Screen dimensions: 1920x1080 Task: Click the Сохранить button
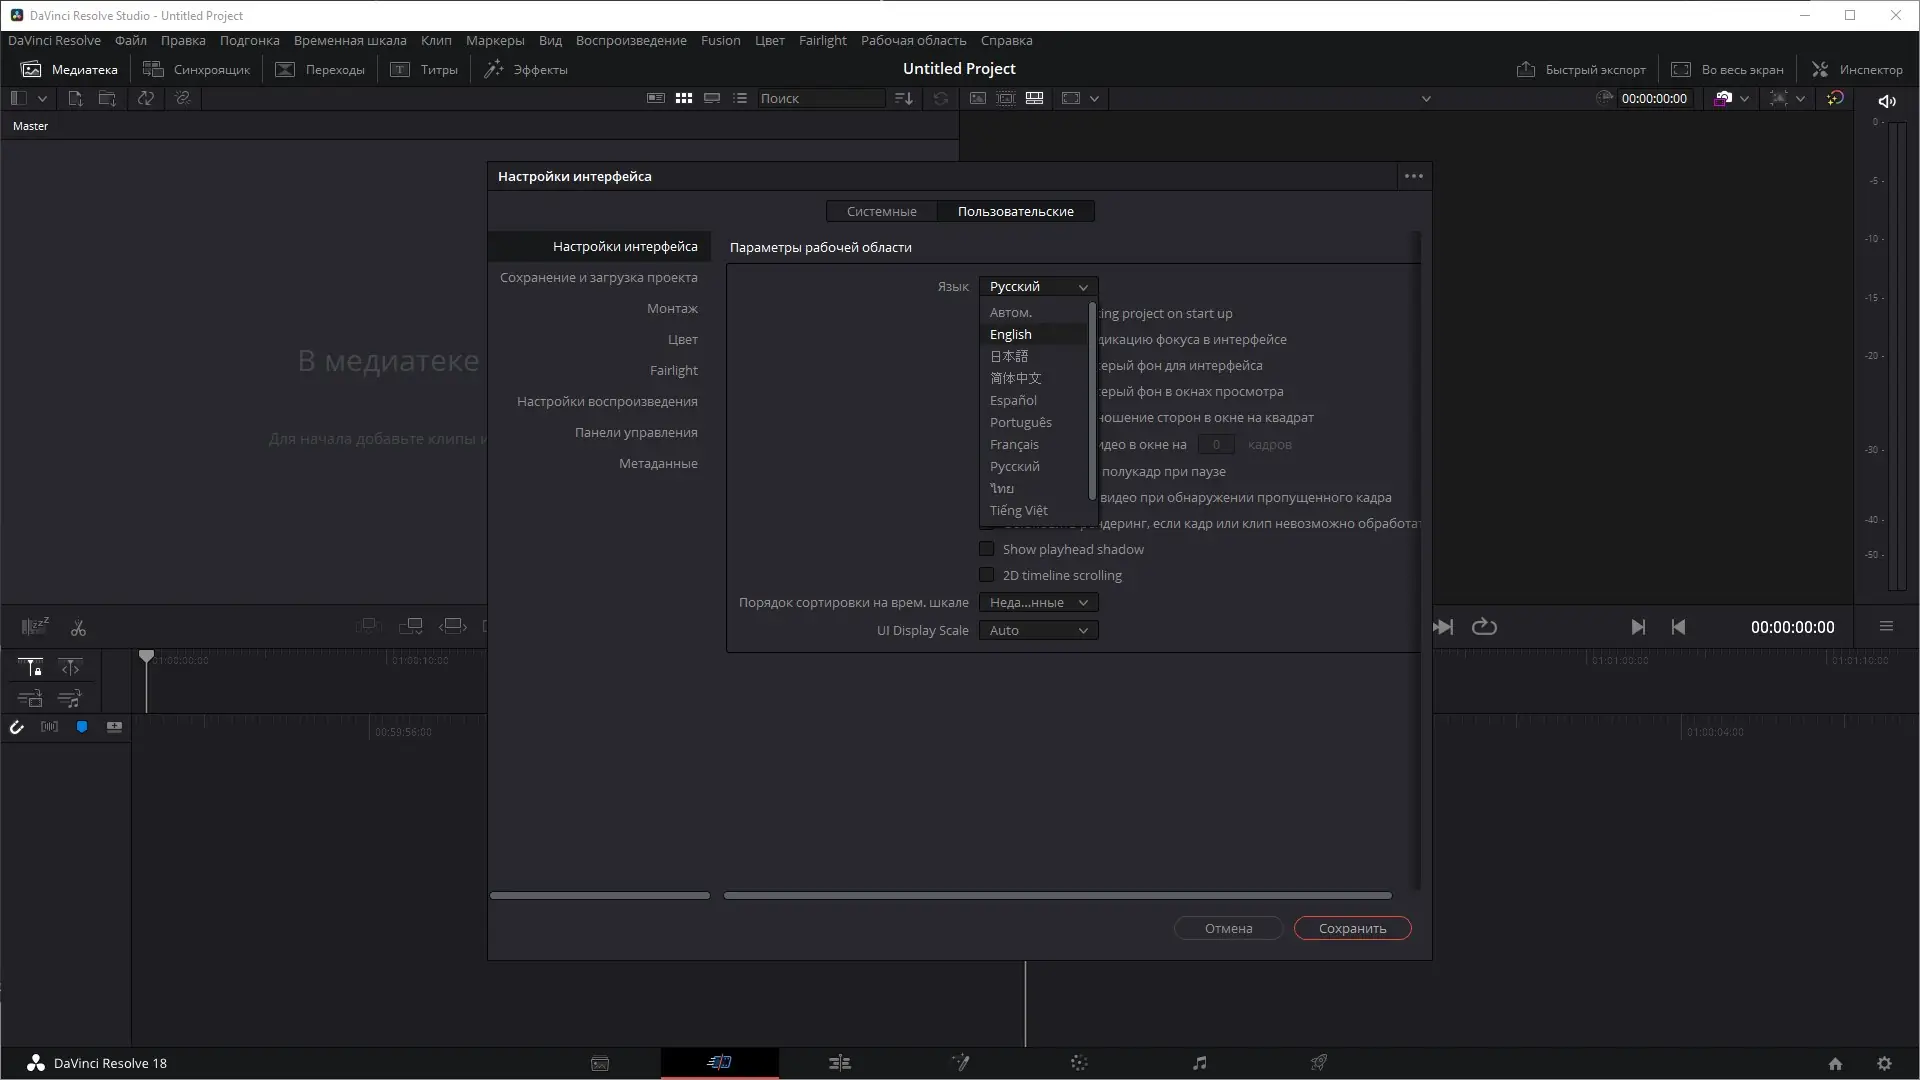[x=1352, y=928]
